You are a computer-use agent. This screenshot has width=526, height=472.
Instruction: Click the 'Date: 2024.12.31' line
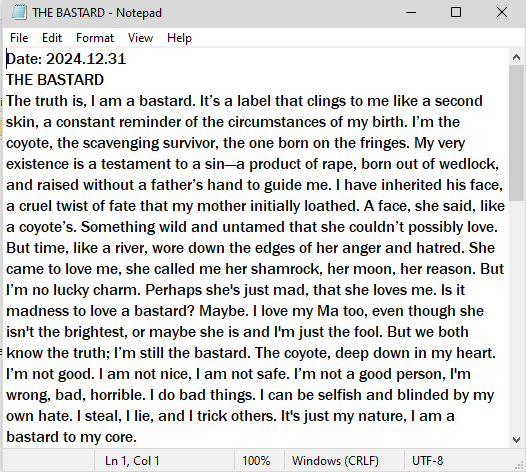[66, 59]
